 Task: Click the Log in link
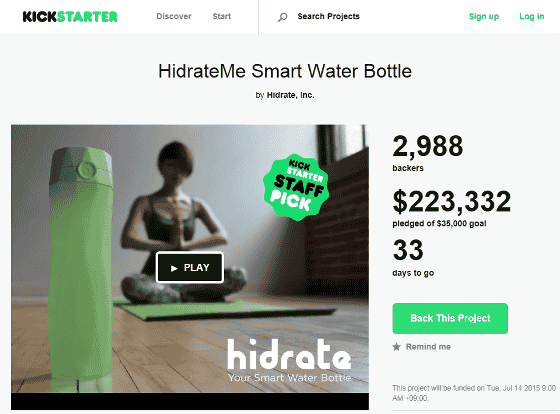click(532, 16)
